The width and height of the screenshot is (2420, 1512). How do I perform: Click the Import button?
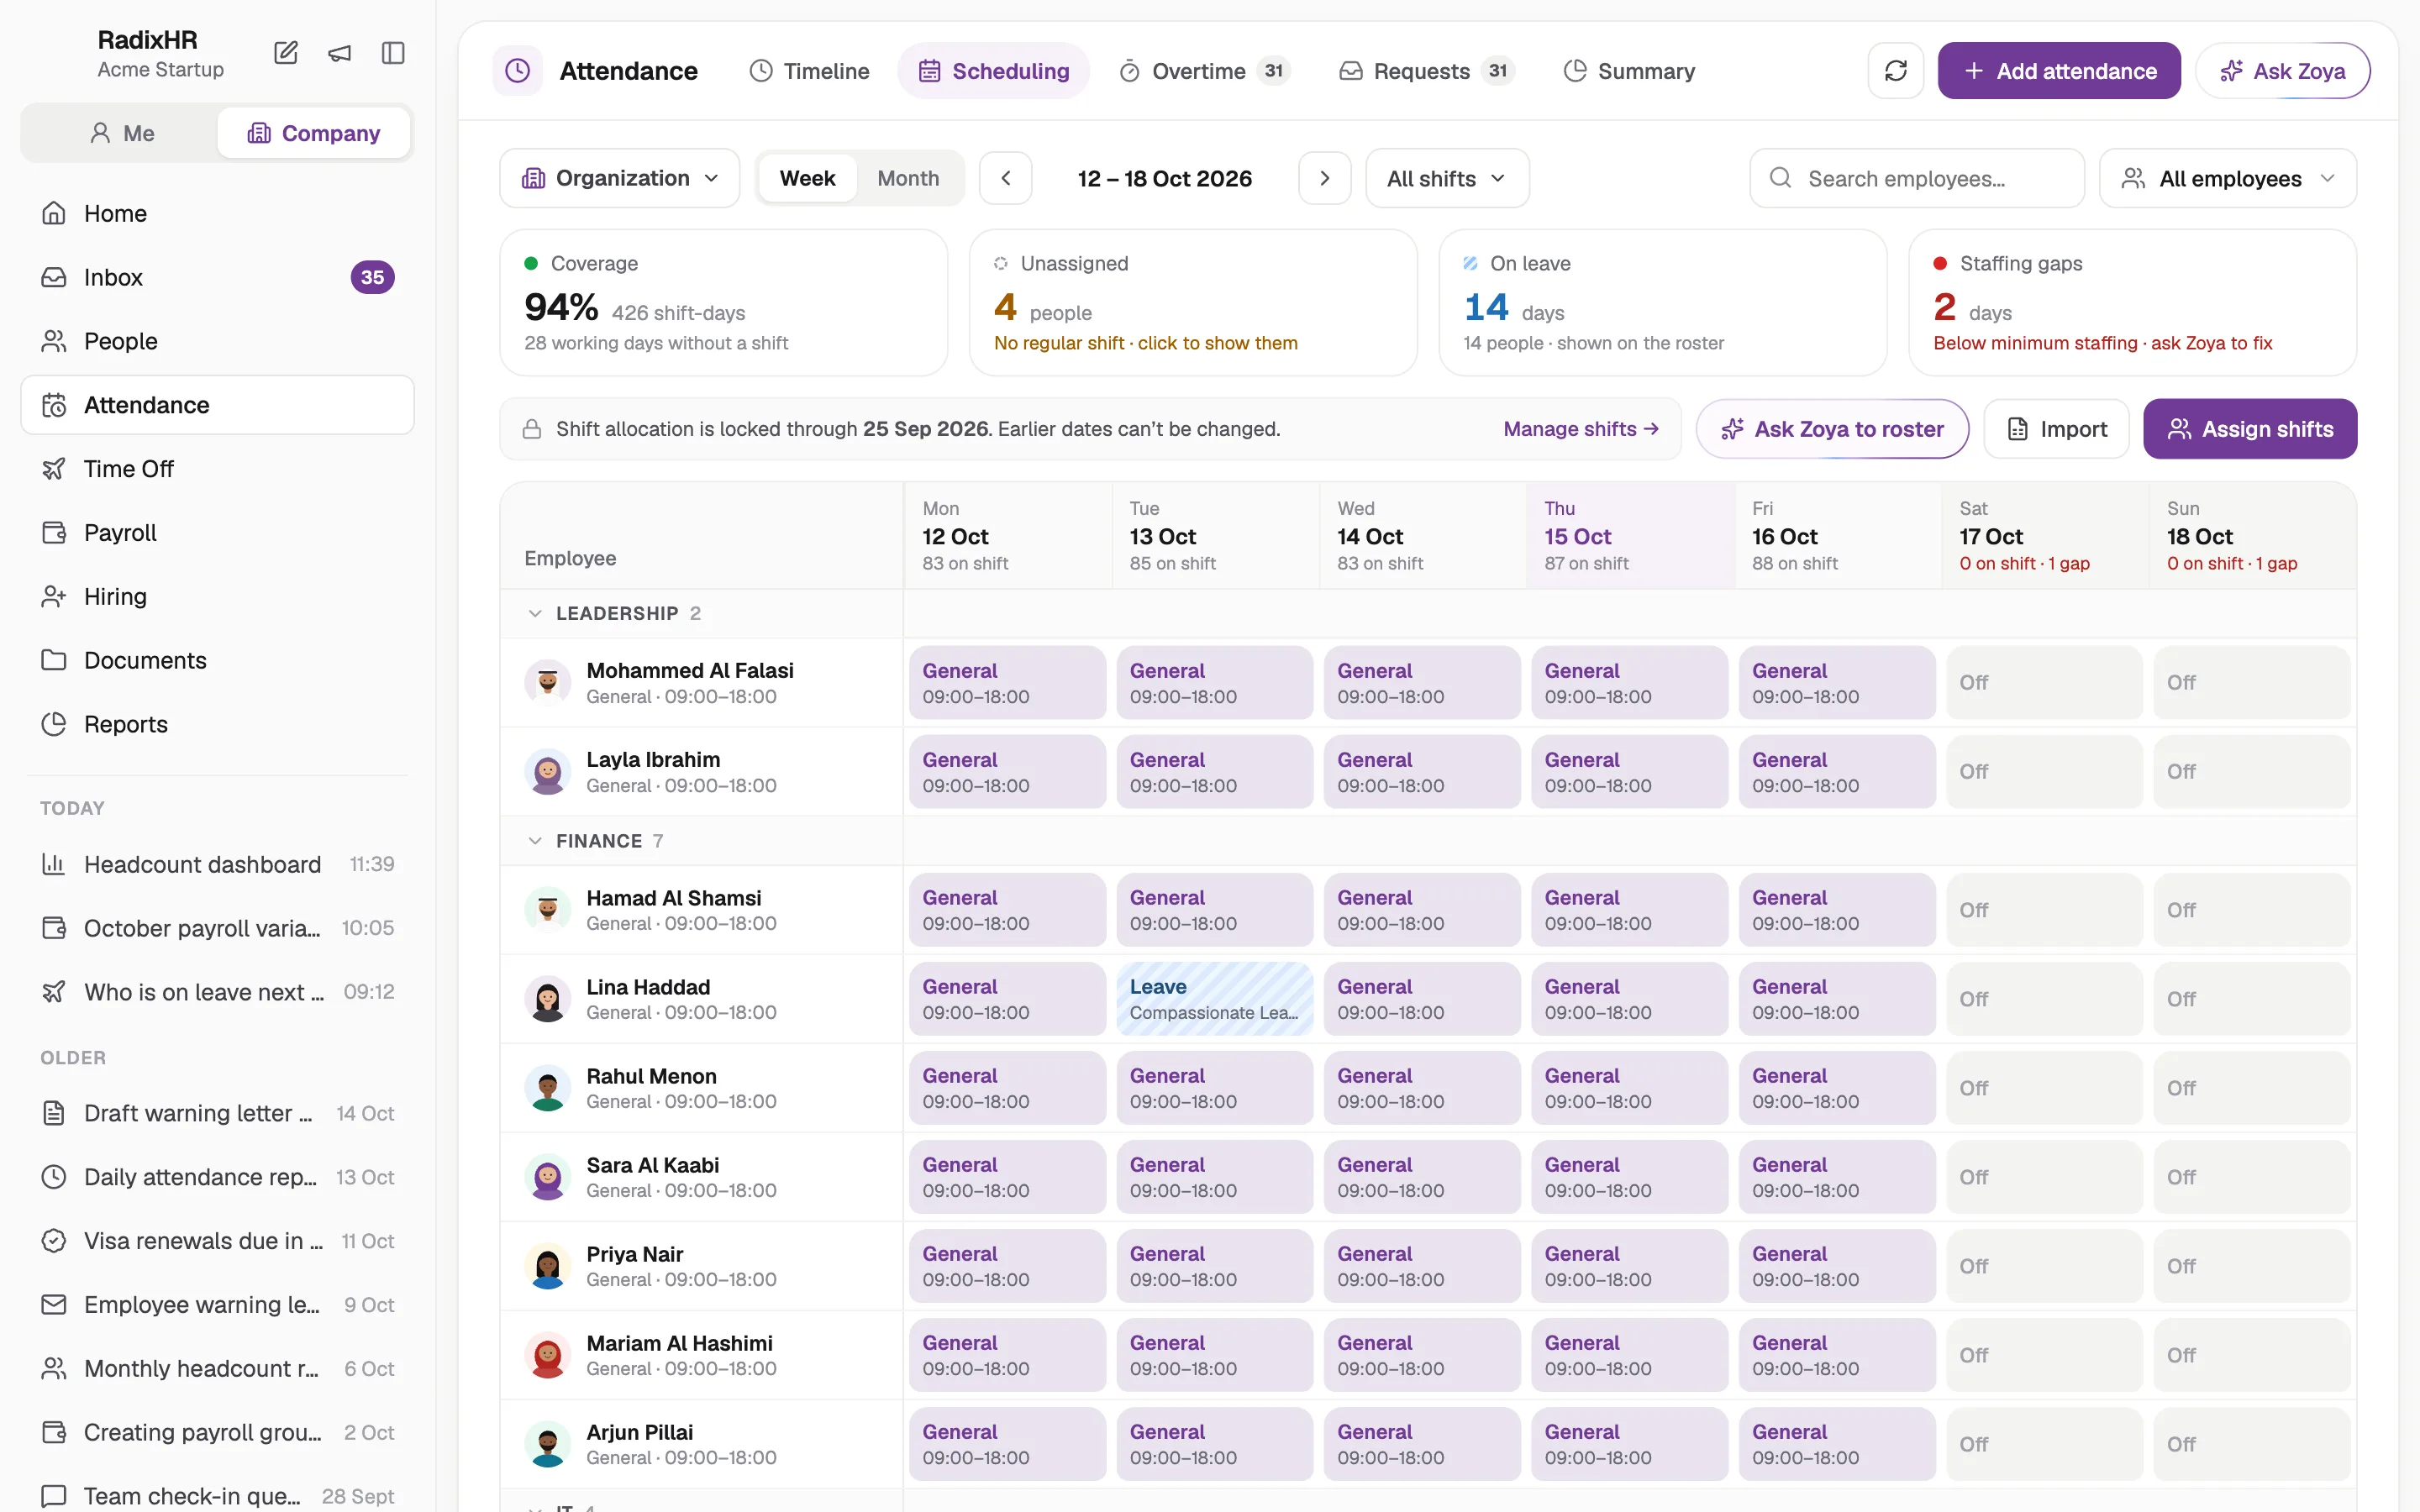pyautogui.click(x=2057, y=429)
